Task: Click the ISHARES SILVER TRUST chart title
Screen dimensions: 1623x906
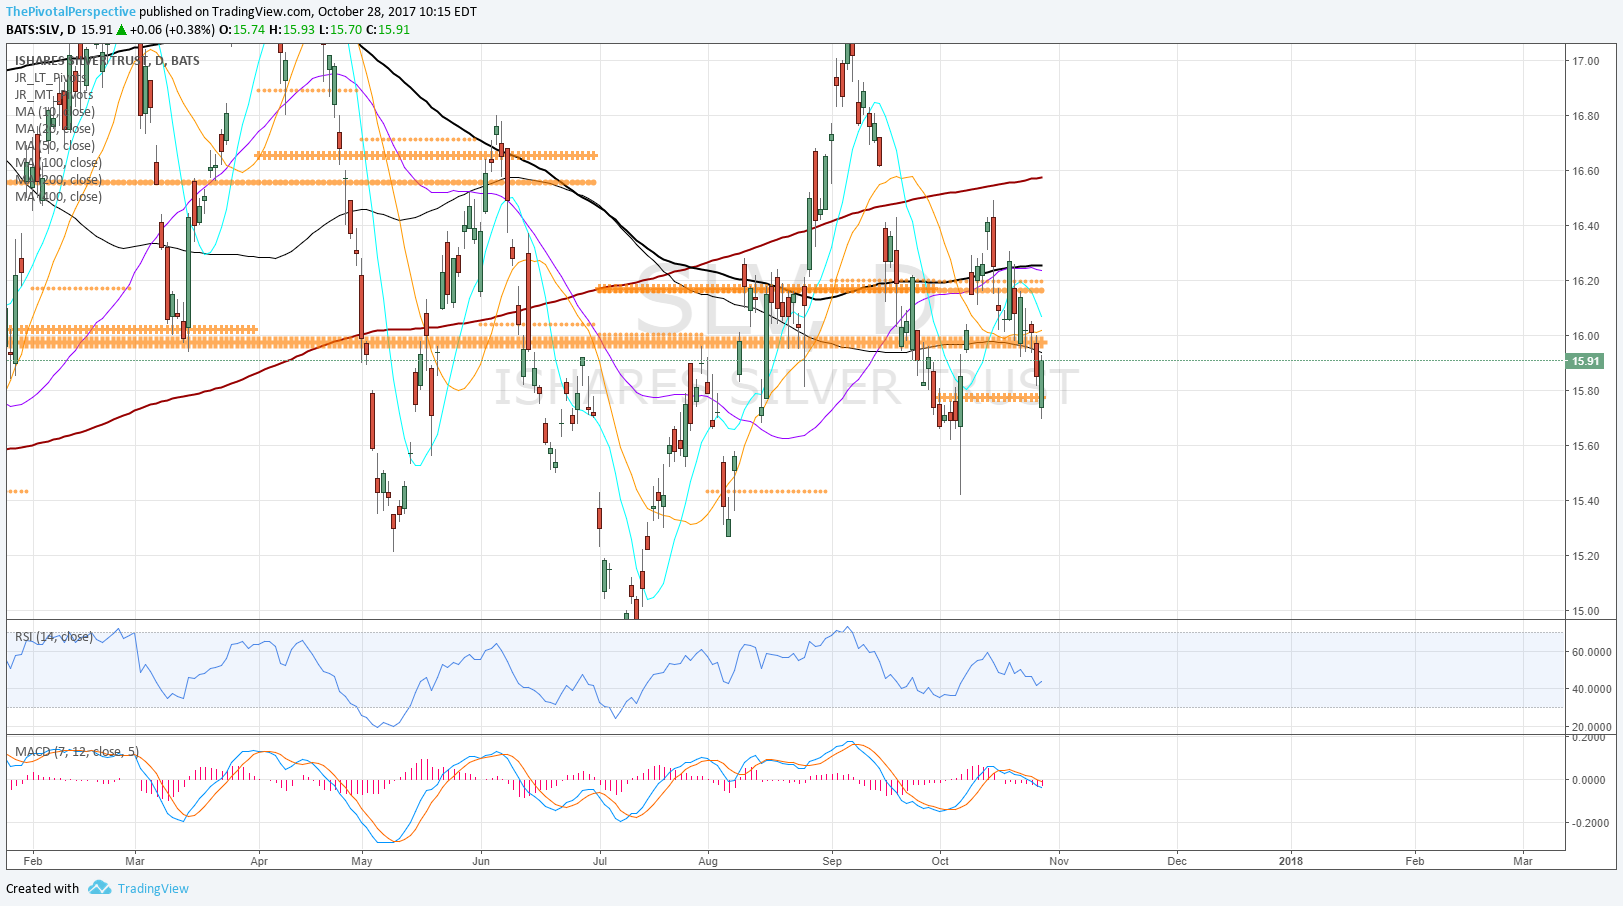Action: point(107,60)
